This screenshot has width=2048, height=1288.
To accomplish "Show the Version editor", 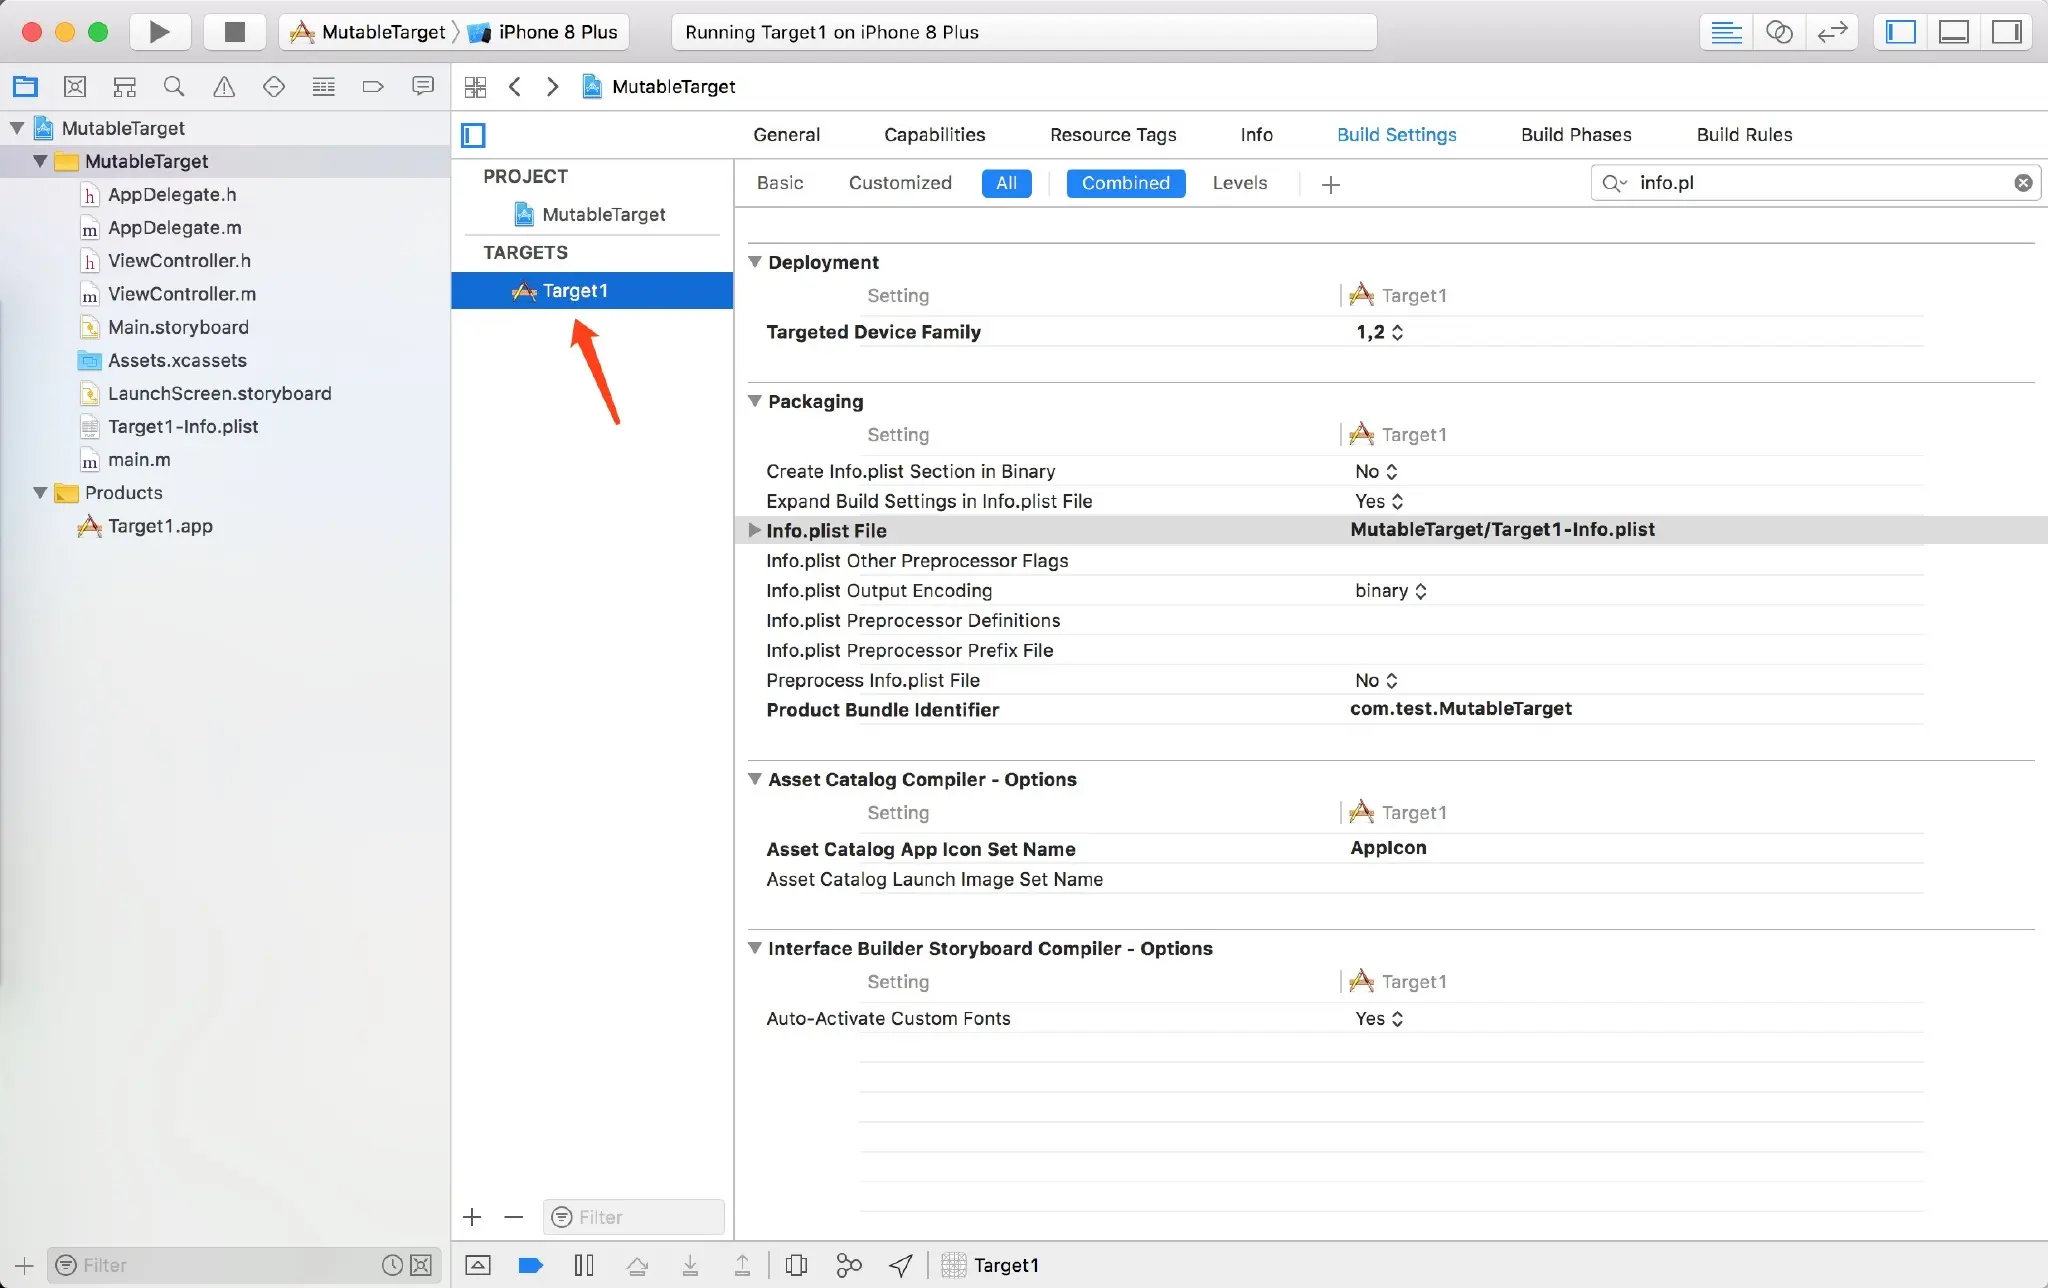I will click(1832, 32).
